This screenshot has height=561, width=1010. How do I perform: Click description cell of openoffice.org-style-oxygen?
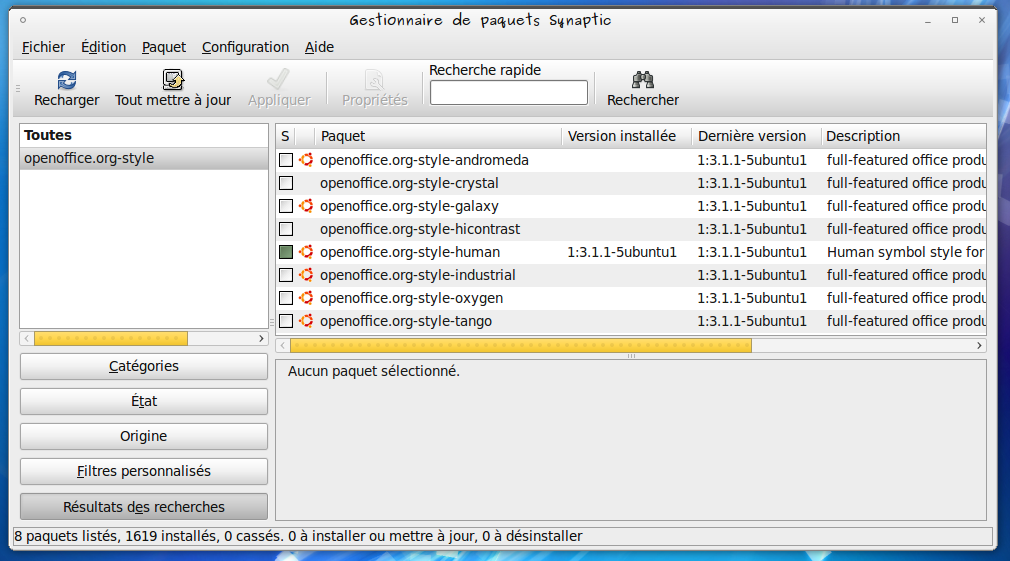pyautogui.click(x=906, y=298)
